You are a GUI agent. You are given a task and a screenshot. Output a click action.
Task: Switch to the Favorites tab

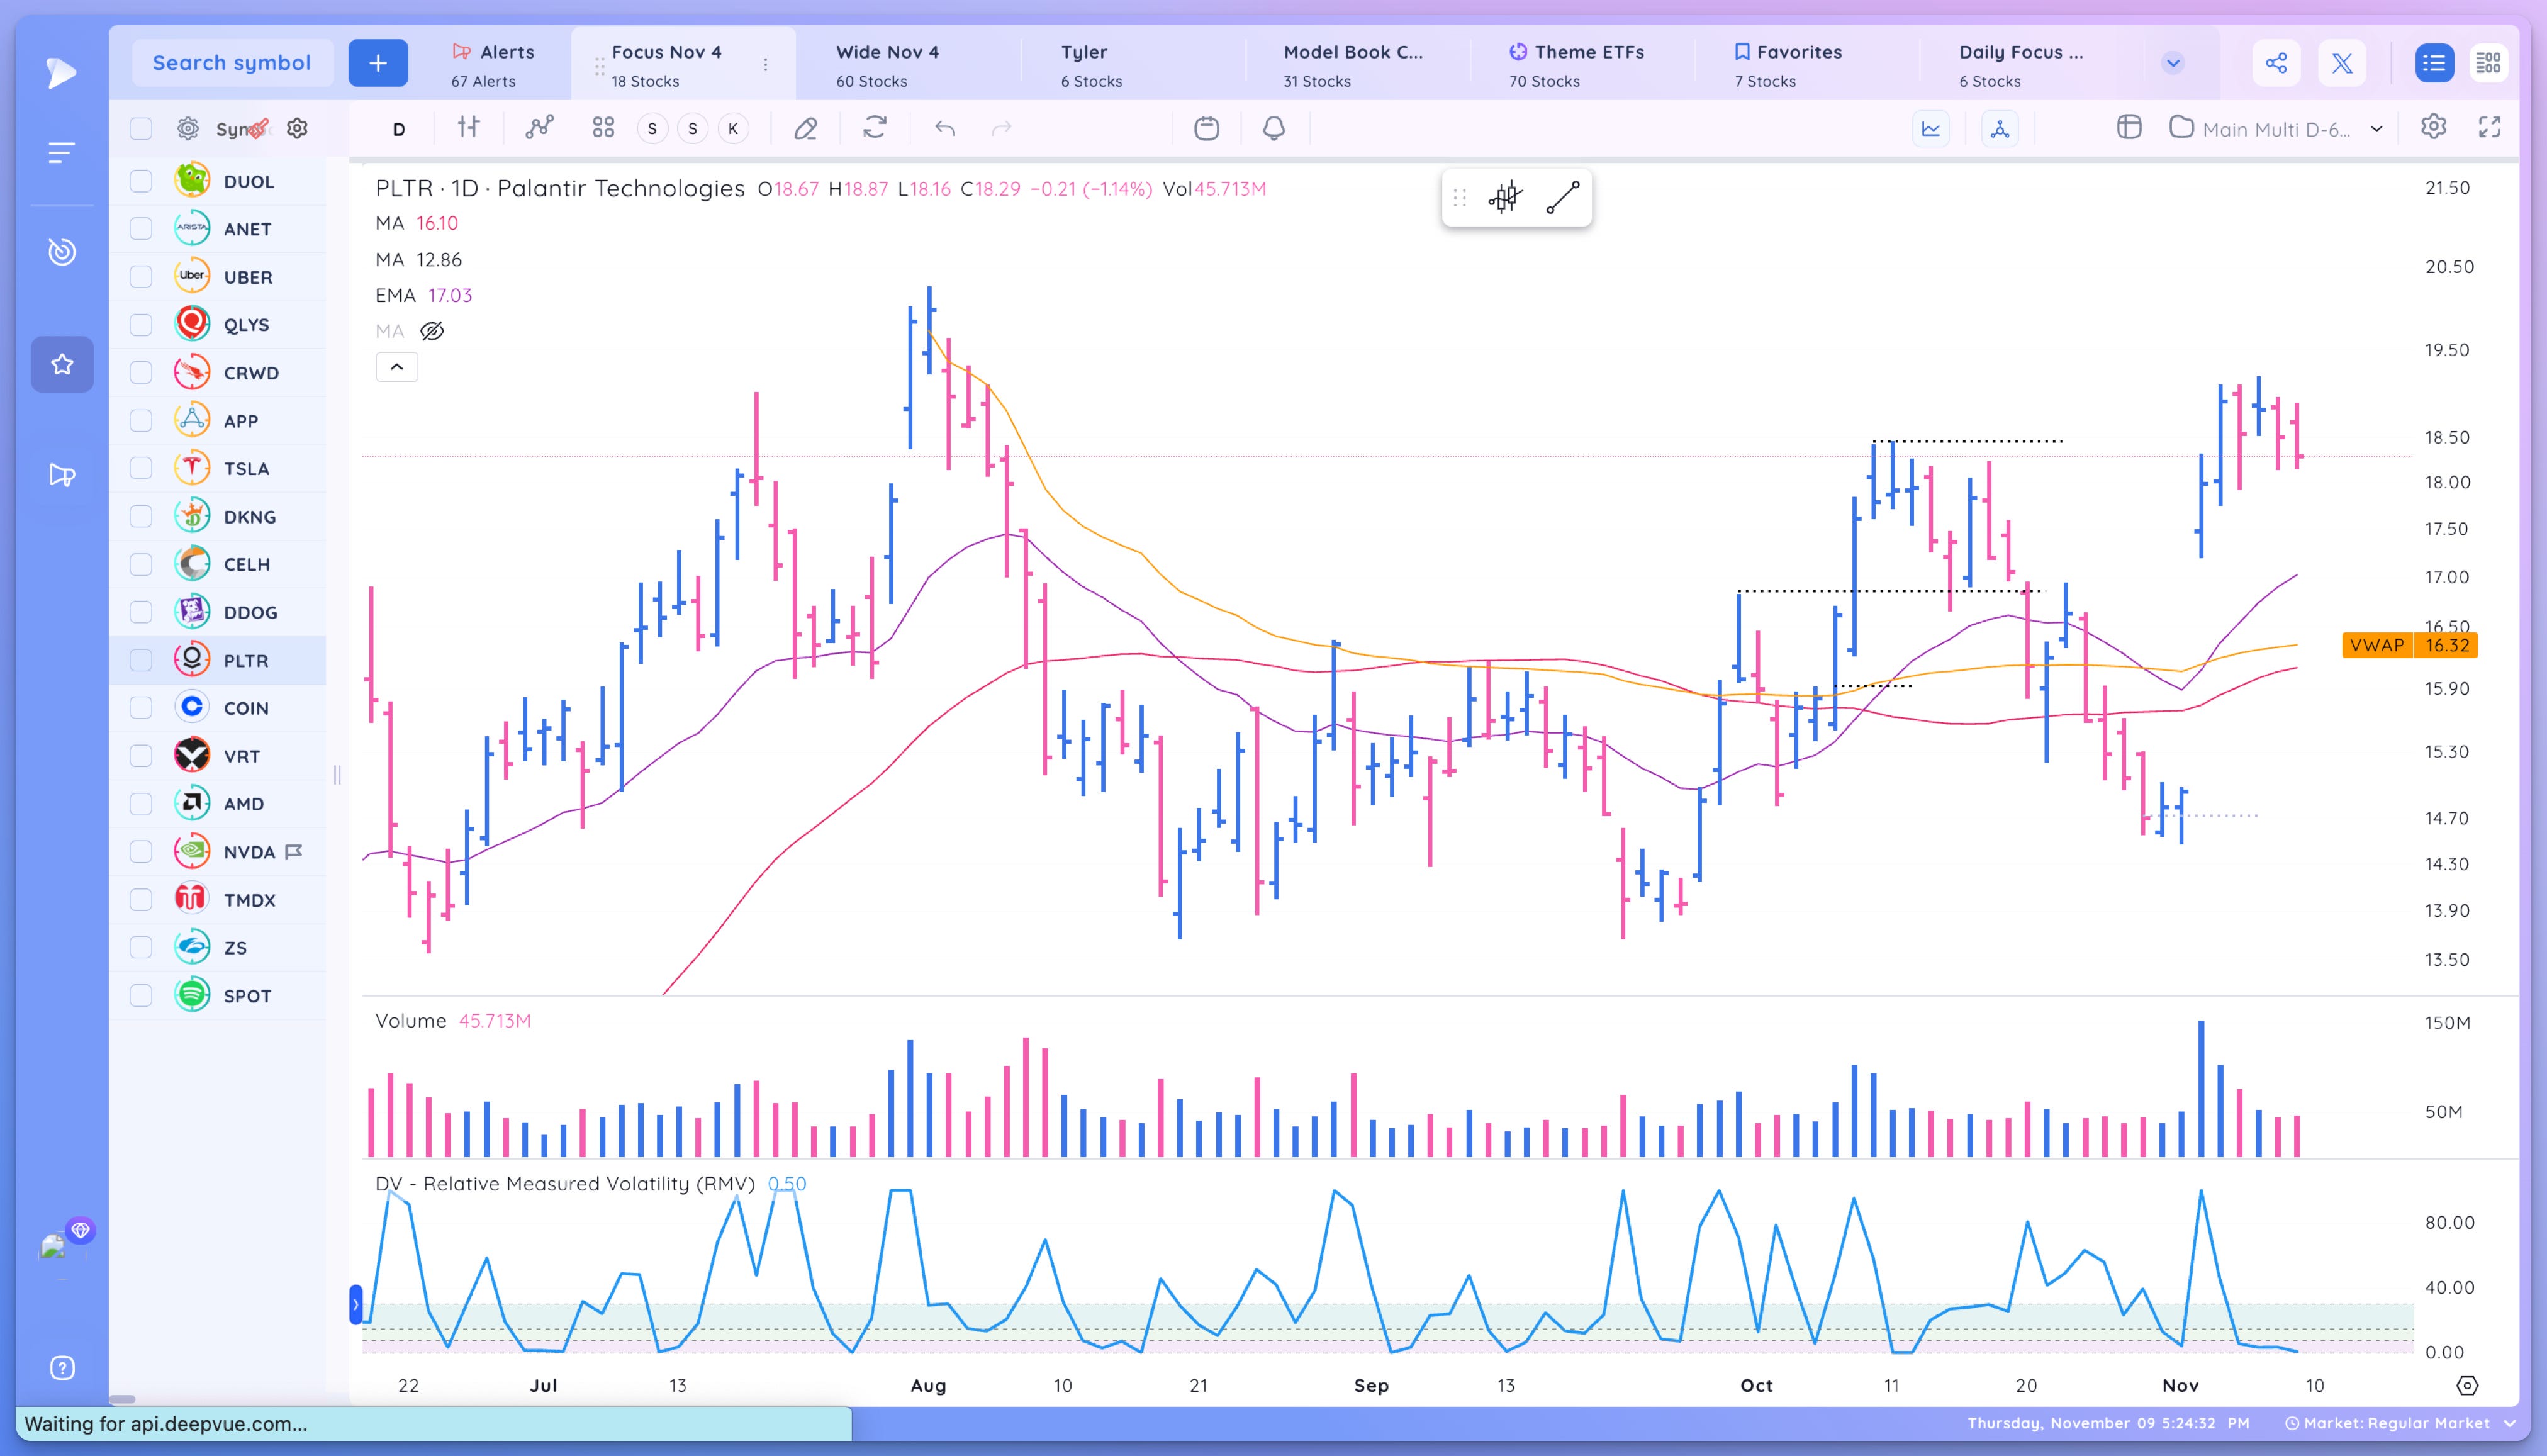click(1788, 64)
